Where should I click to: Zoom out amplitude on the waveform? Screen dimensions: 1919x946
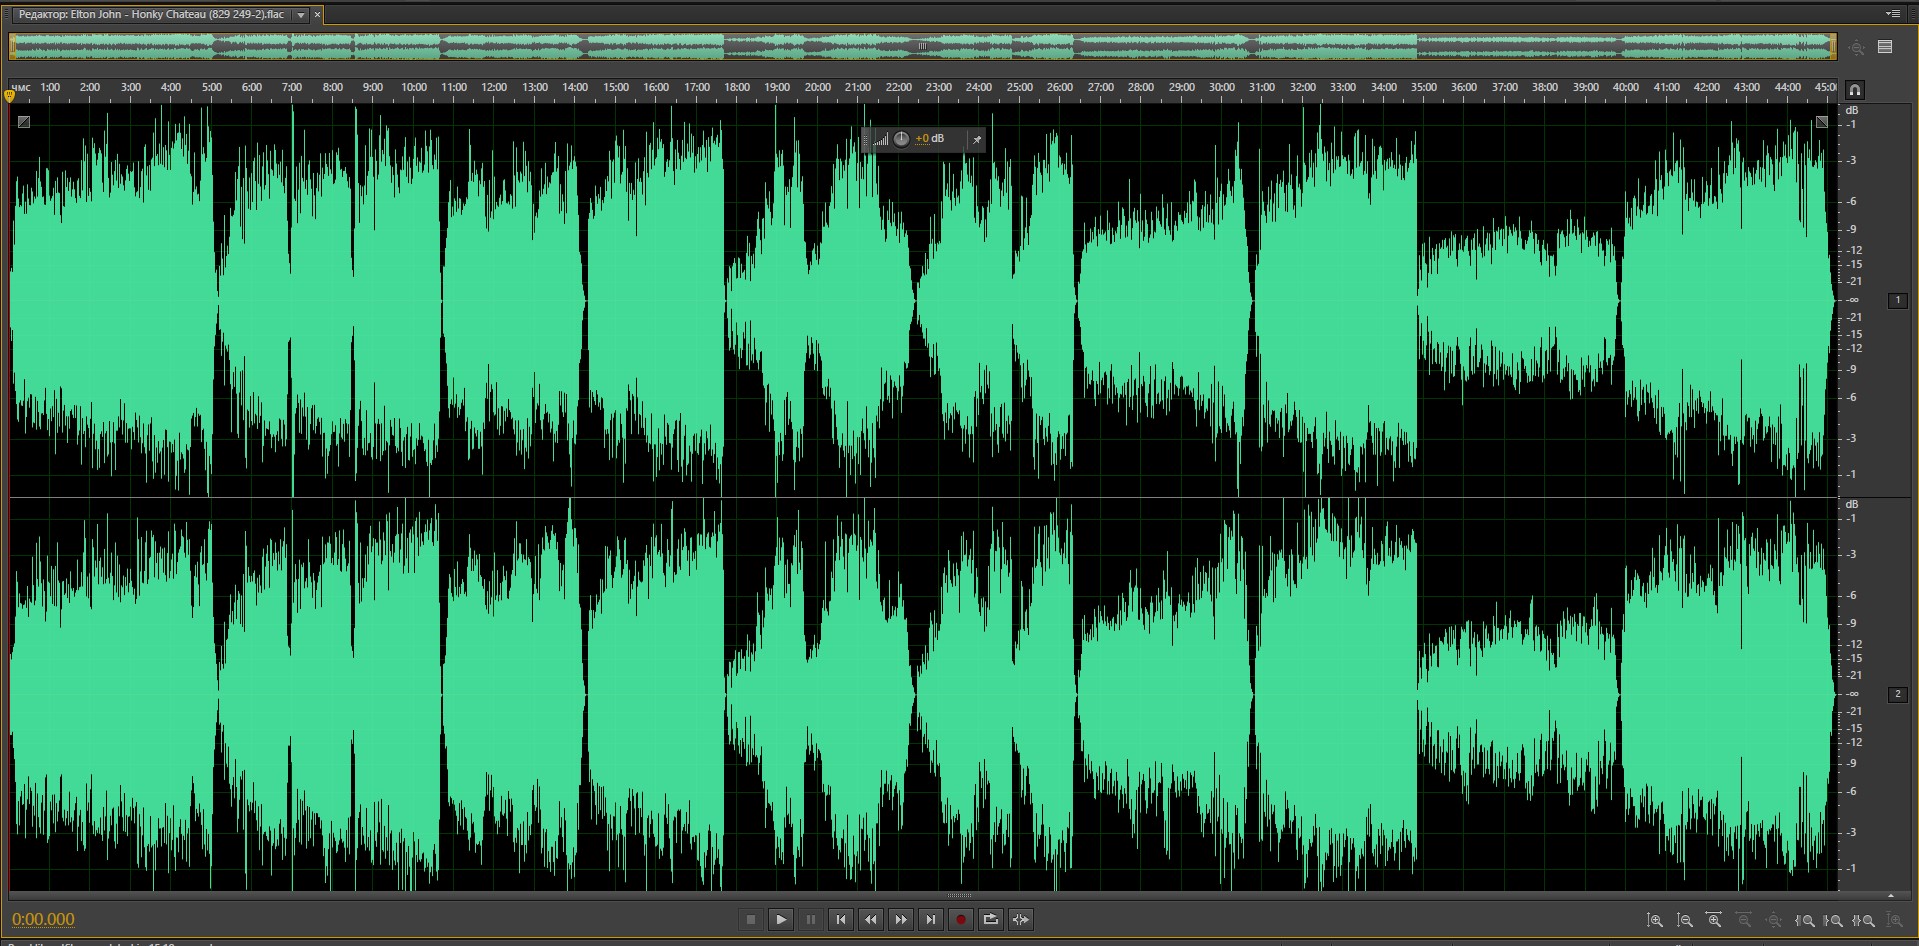click(1685, 920)
